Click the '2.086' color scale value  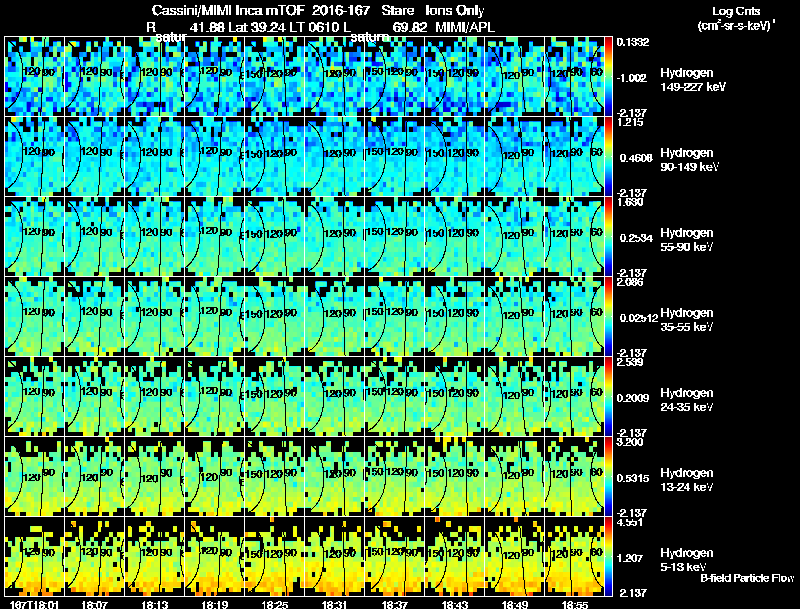click(x=630, y=282)
